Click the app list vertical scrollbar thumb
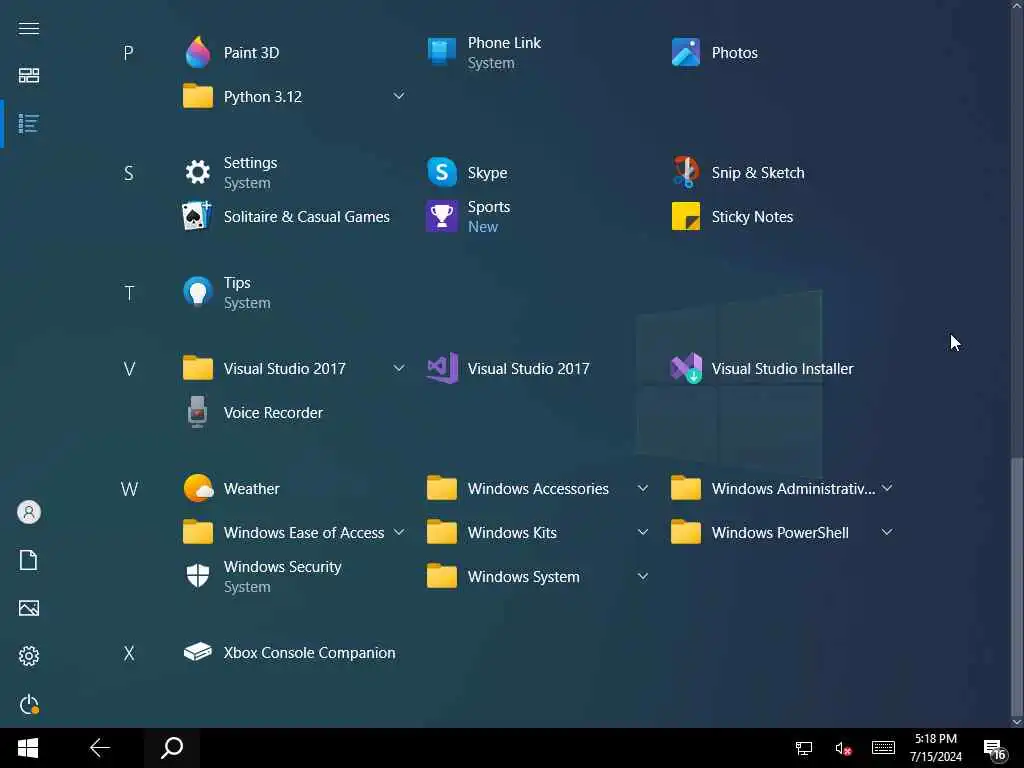The width and height of the screenshot is (1024, 768). coord(1016,586)
